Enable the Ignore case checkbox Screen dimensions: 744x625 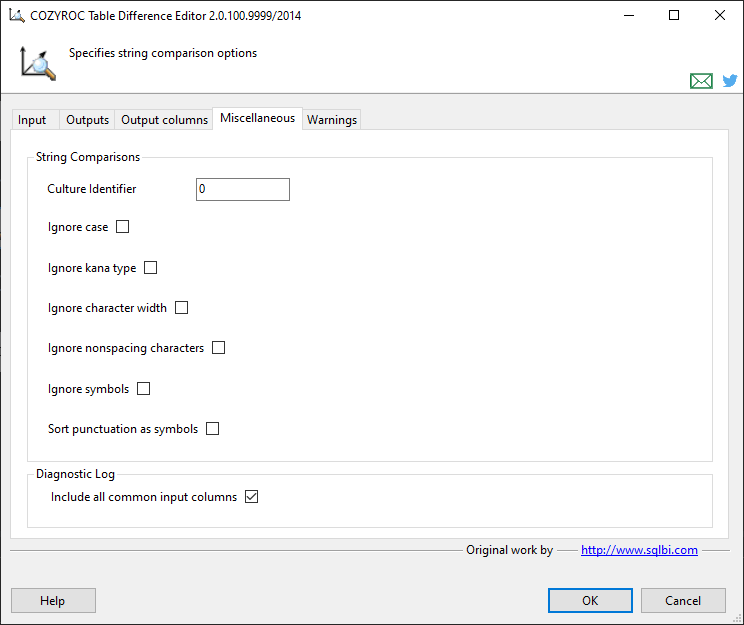point(122,227)
